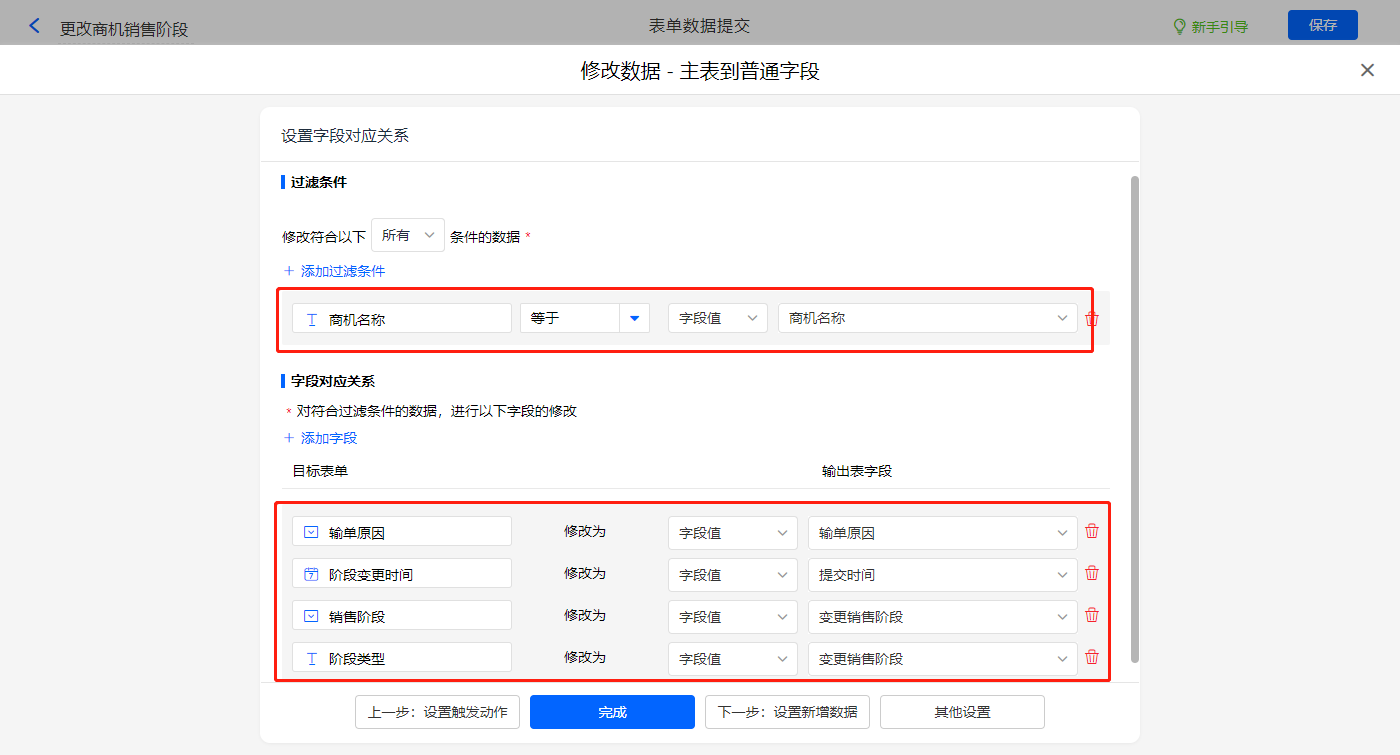The width and height of the screenshot is (1400, 755).
Task: Click the 阶段类型 target form field
Action: [x=401, y=658]
